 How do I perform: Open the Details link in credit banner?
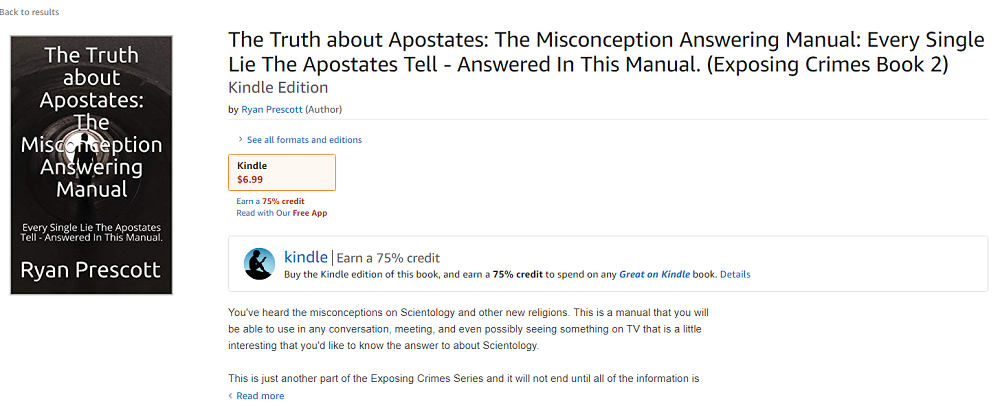(735, 274)
